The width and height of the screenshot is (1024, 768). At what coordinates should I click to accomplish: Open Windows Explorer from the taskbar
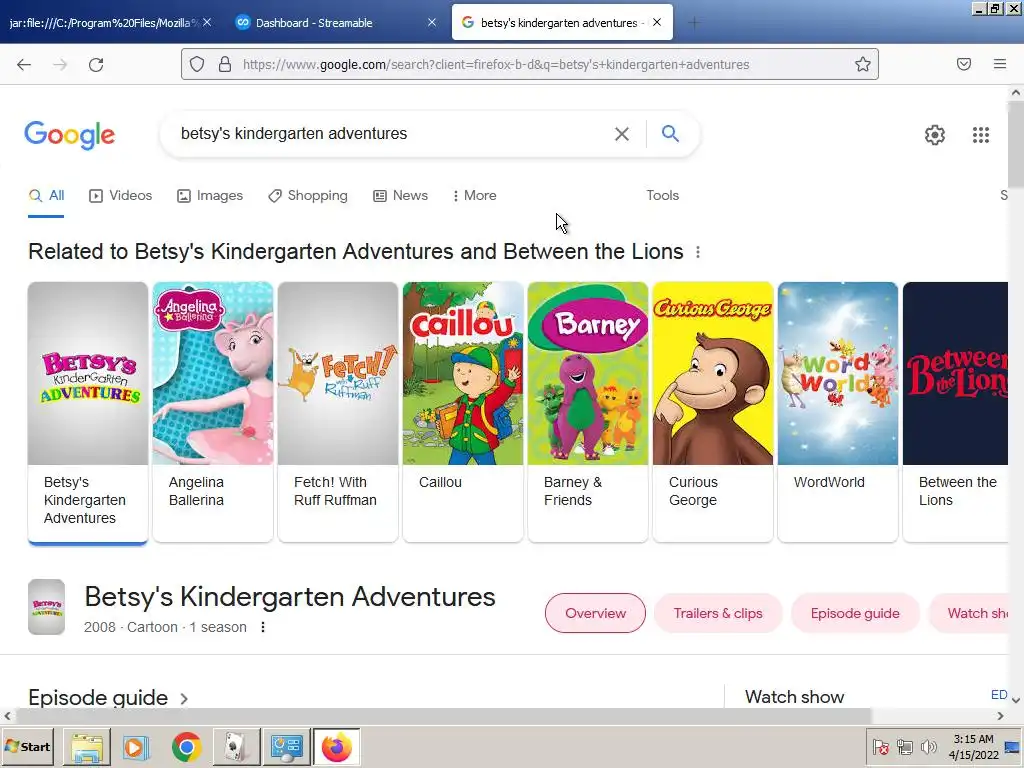coord(87,746)
